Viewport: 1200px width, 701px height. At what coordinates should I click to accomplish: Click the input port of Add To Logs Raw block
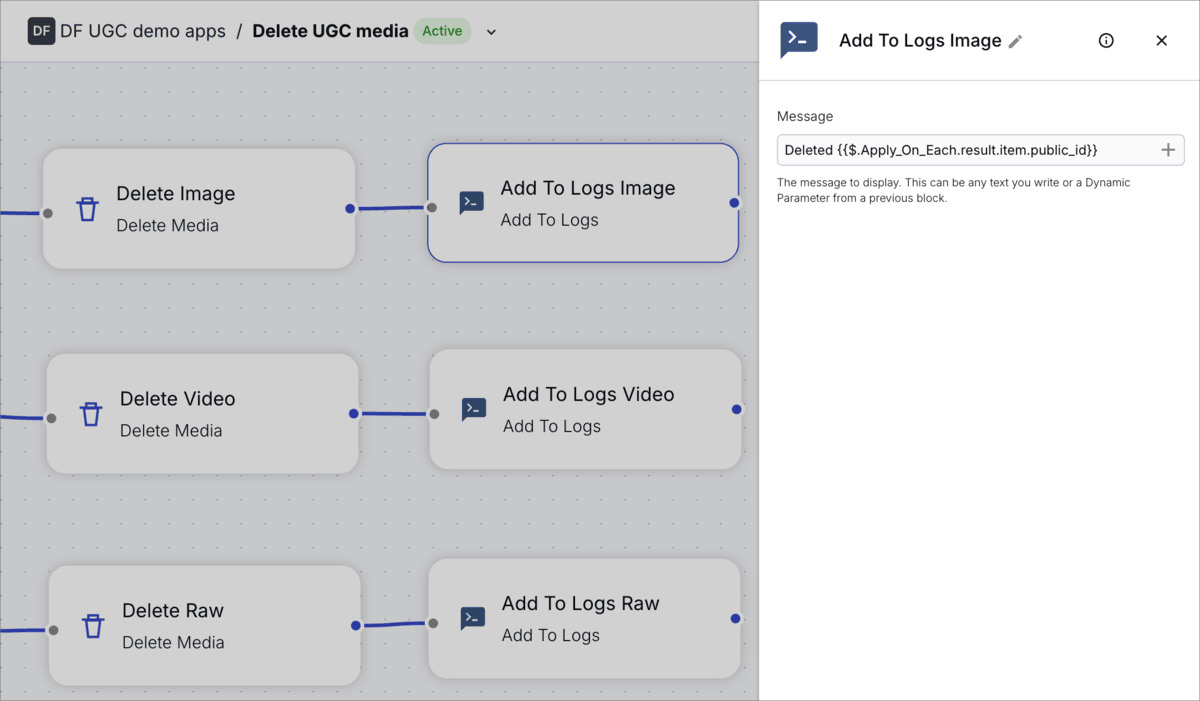[x=433, y=623]
